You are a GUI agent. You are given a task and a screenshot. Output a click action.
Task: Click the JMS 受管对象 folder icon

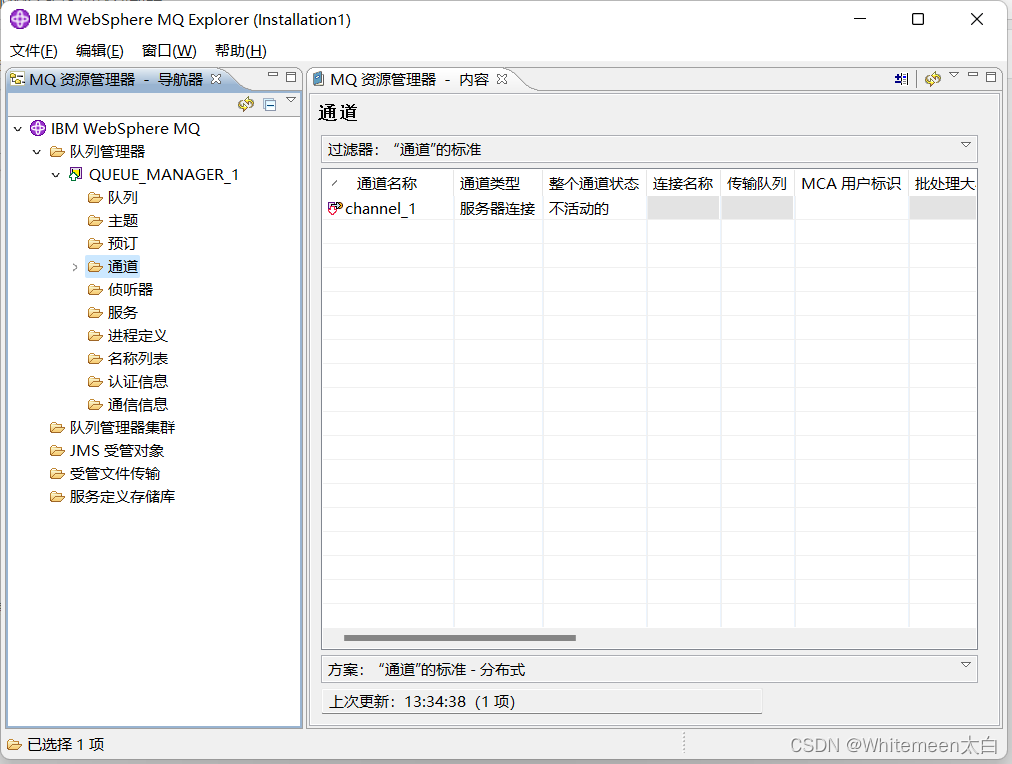57,450
